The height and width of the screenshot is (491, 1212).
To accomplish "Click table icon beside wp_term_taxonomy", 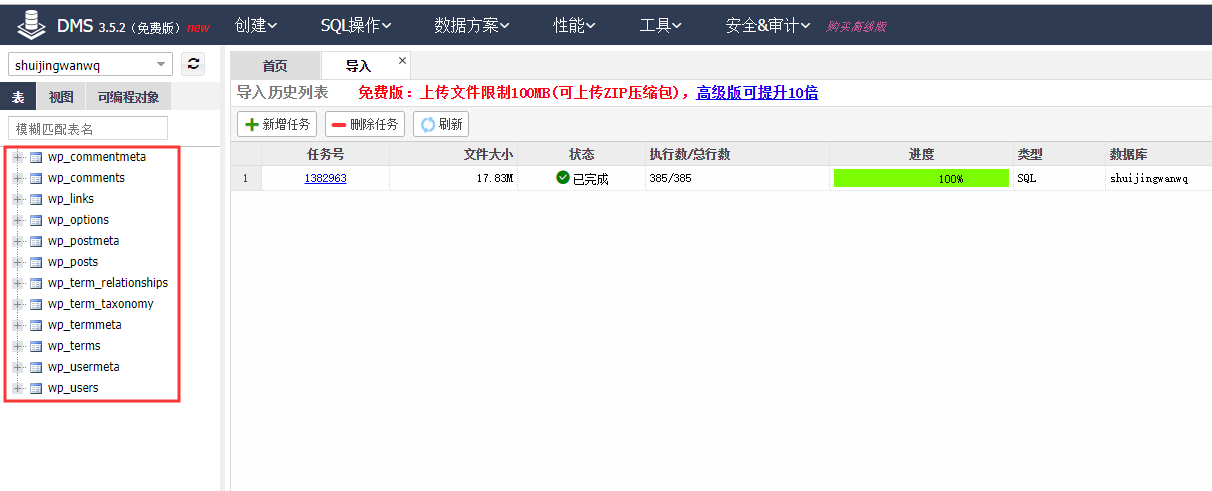I will pos(36,304).
